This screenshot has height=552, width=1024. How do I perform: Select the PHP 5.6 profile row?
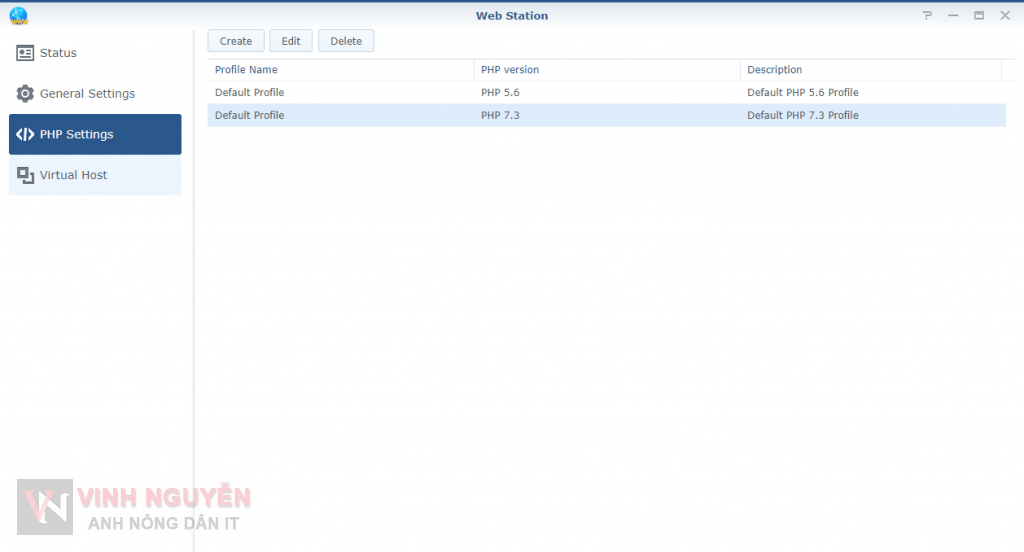tap(500, 93)
